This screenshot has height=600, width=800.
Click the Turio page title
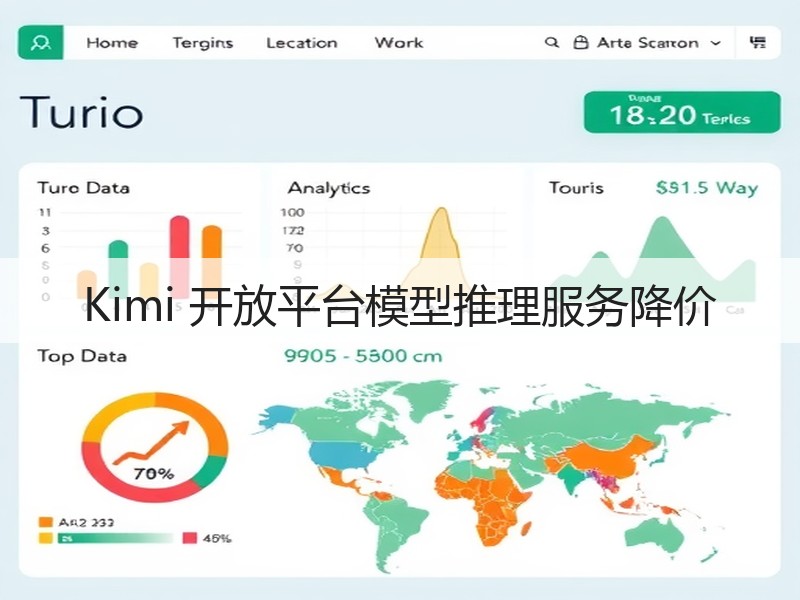coord(81,112)
